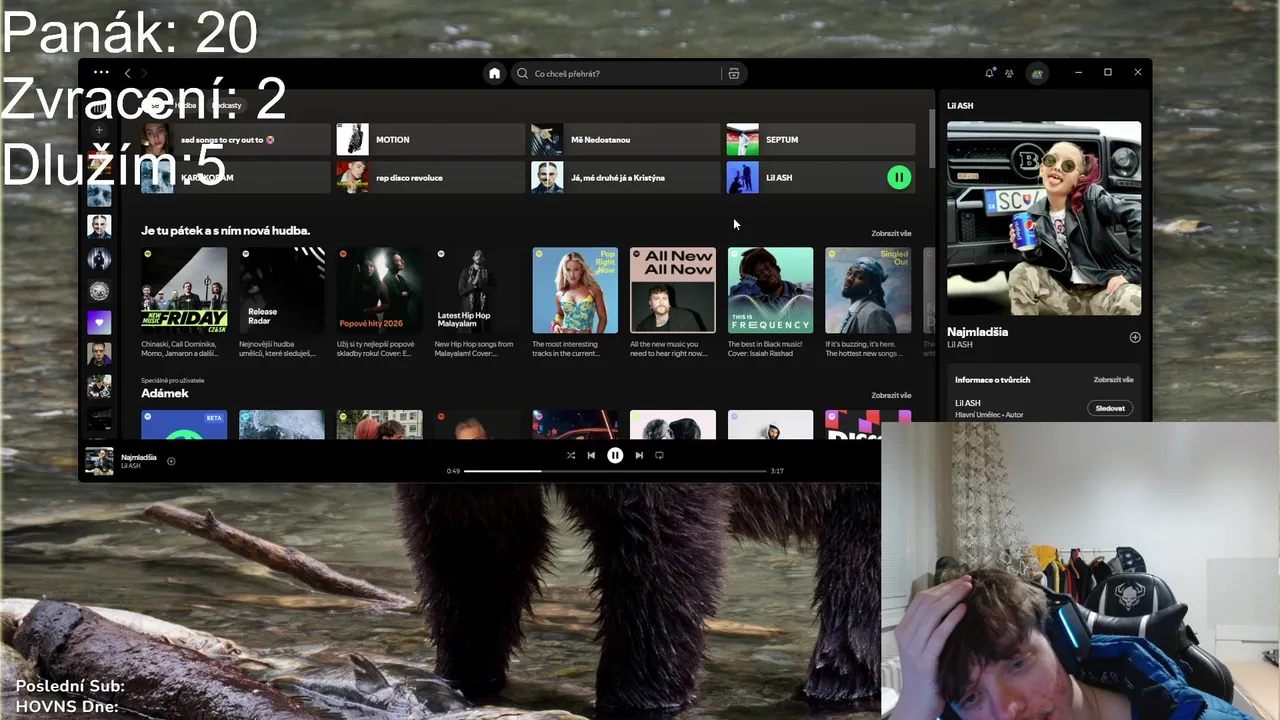
Task: Select the Hudba filter chip
Action: [x=186, y=105]
